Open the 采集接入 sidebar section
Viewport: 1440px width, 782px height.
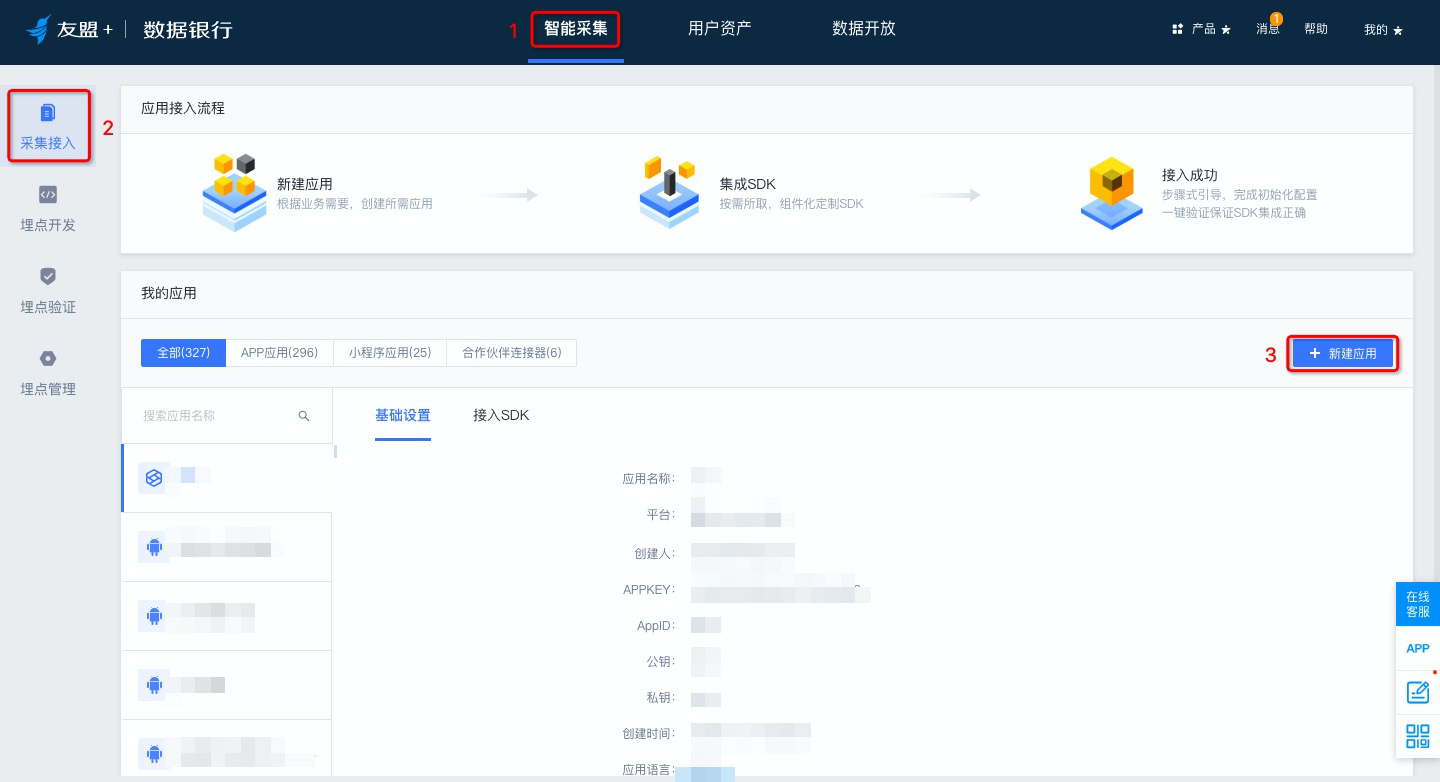pyautogui.click(x=48, y=127)
